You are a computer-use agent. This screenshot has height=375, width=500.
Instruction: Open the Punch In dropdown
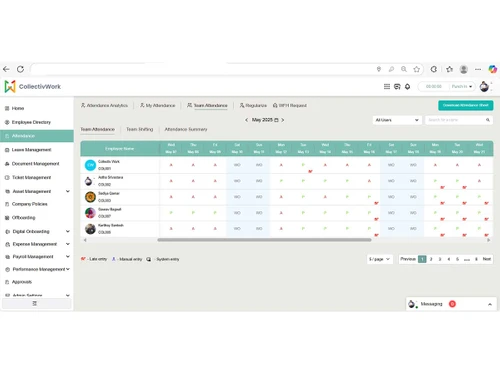[462, 87]
